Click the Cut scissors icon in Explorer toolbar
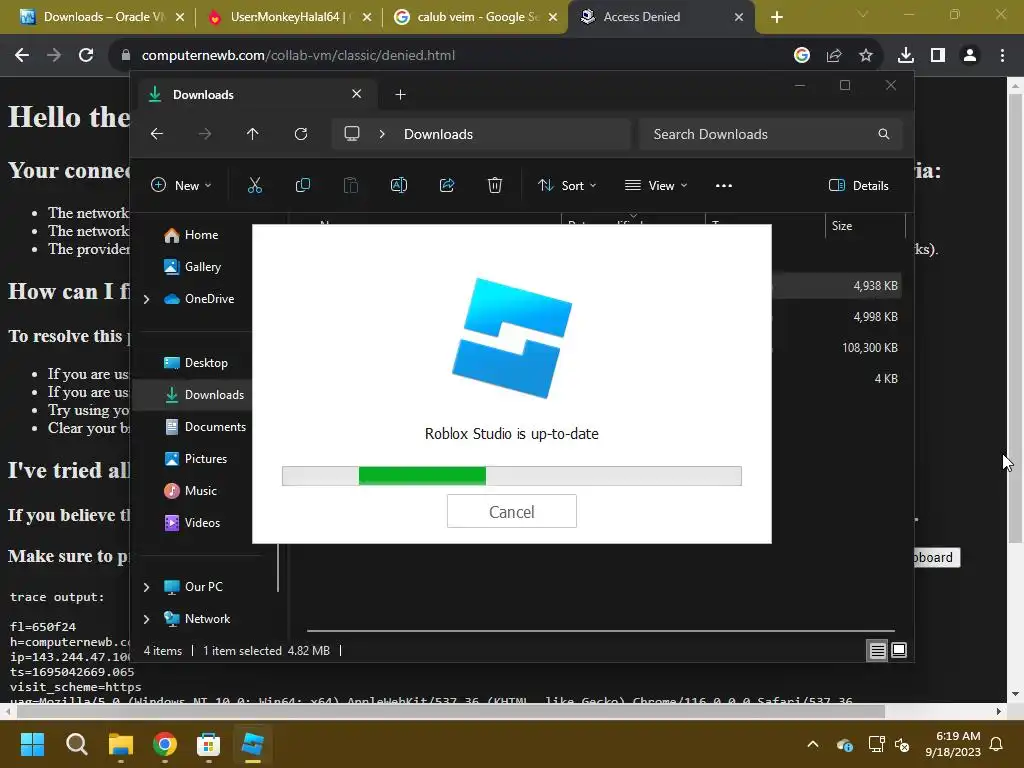This screenshot has height=768, width=1024. pyautogui.click(x=255, y=185)
